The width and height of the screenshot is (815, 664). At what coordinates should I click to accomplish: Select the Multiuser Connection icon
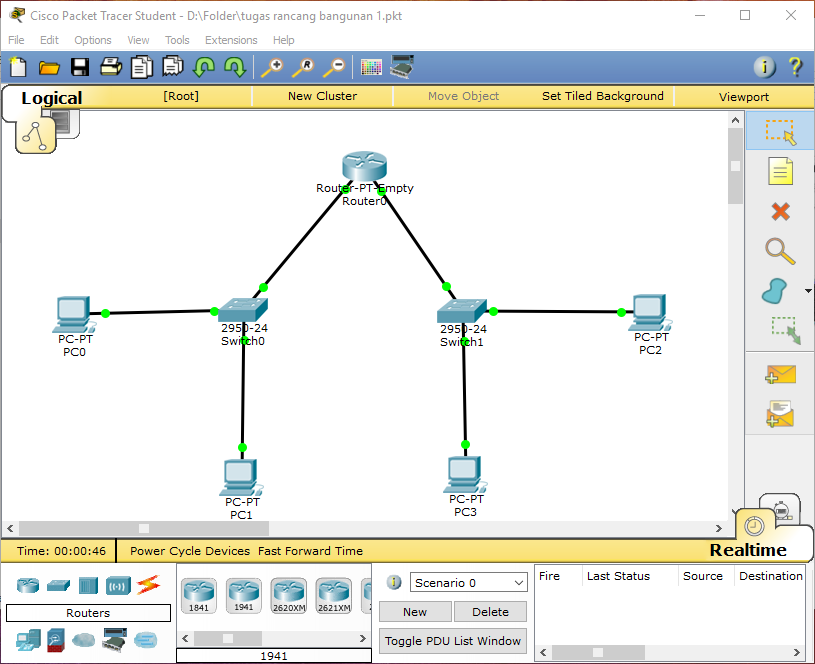pyautogui.click(x=146, y=640)
